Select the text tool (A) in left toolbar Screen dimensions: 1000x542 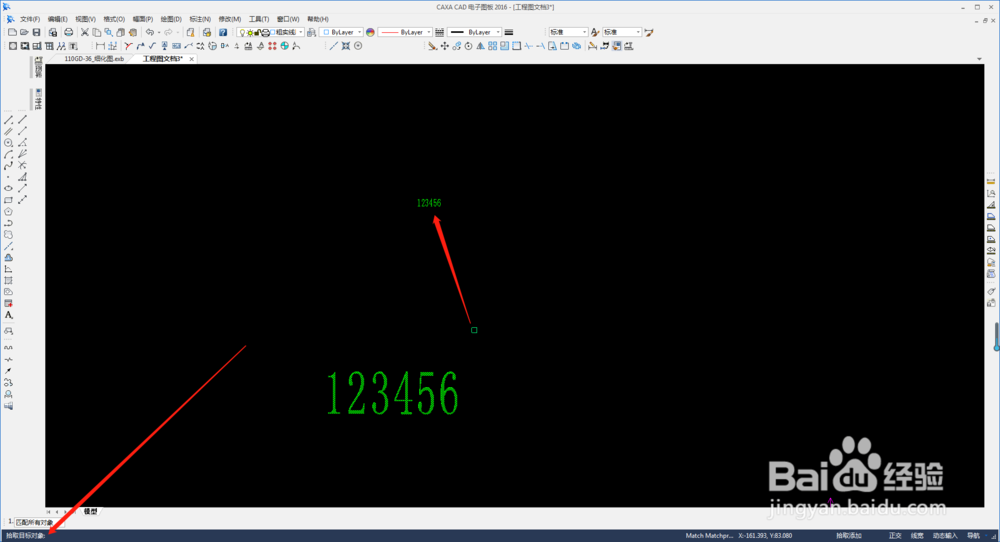[8, 315]
